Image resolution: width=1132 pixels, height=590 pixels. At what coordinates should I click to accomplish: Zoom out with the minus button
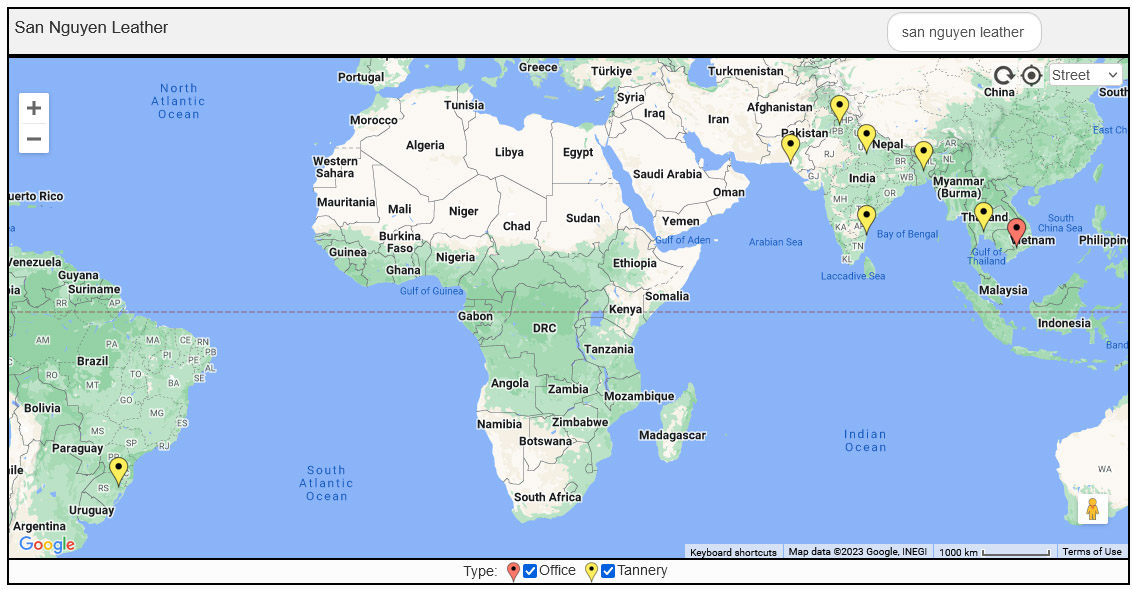[34, 139]
